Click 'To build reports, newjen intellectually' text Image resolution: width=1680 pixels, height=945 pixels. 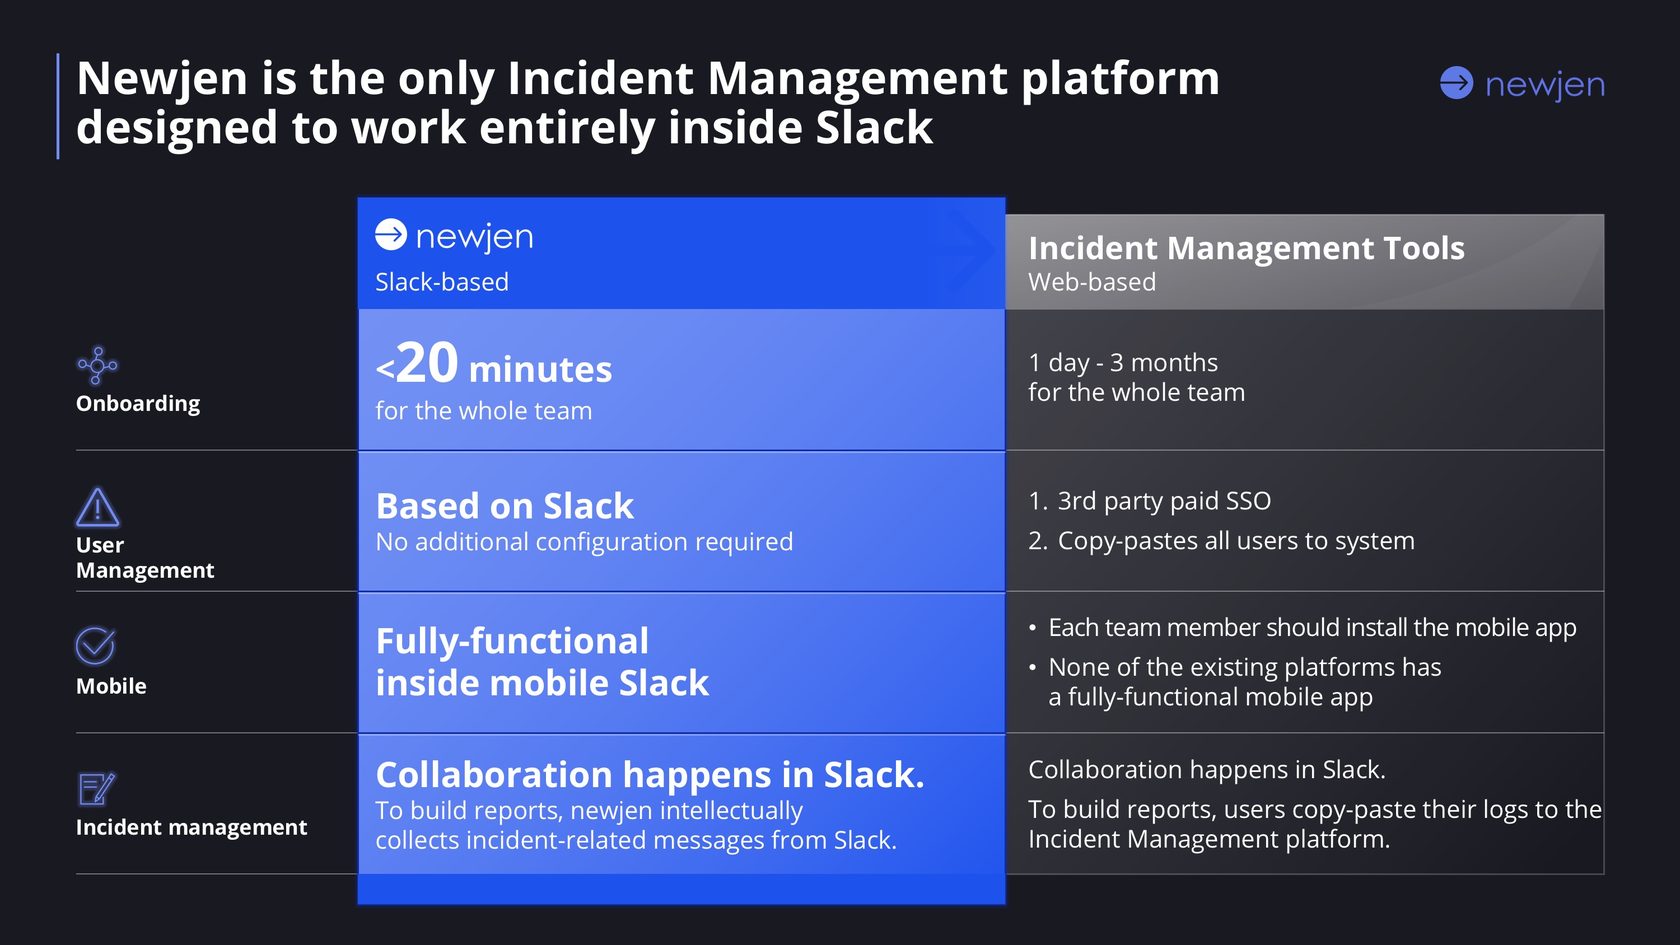click(x=589, y=811)
